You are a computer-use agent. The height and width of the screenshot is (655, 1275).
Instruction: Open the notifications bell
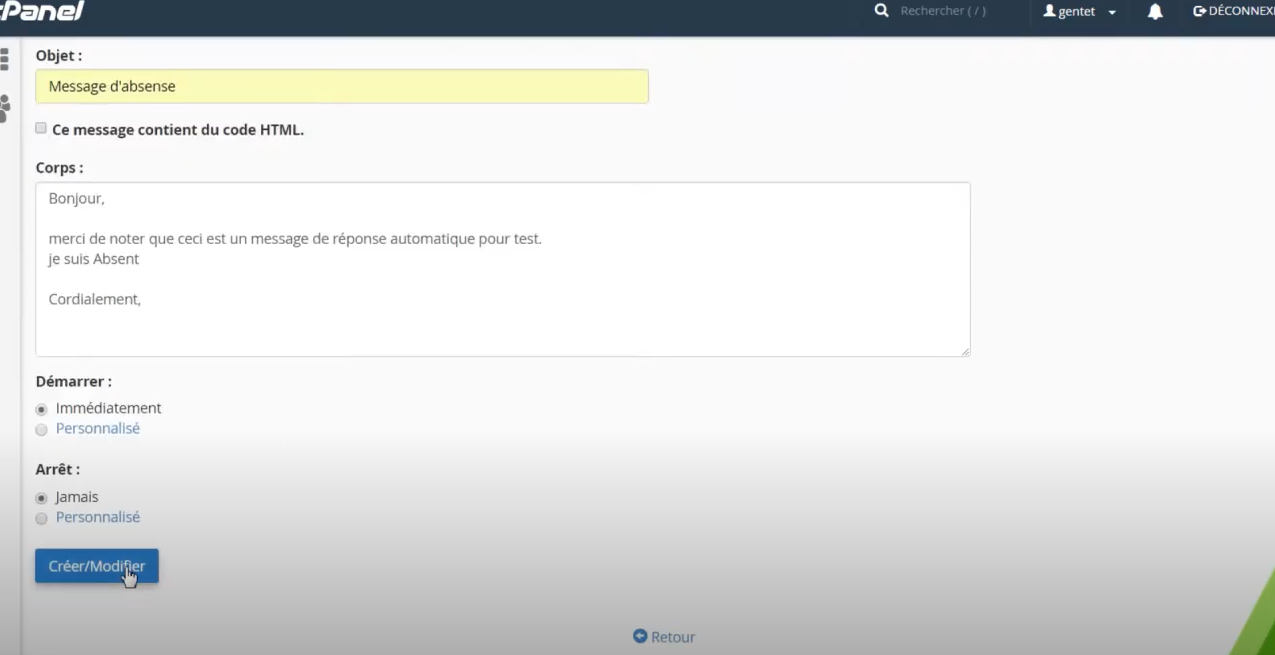coord(1155,12)
